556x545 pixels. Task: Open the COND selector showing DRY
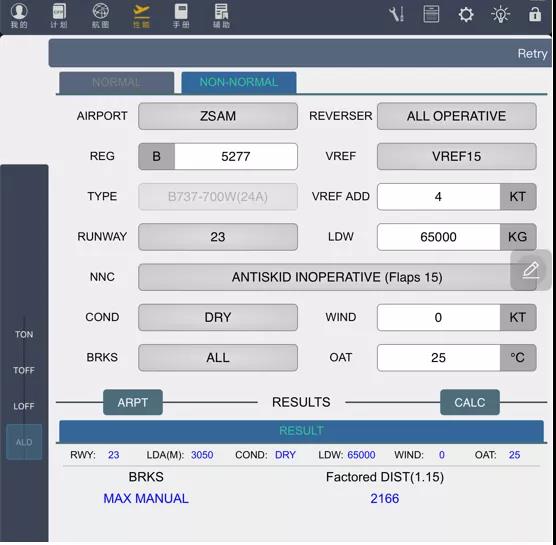(x=218, y=317)
